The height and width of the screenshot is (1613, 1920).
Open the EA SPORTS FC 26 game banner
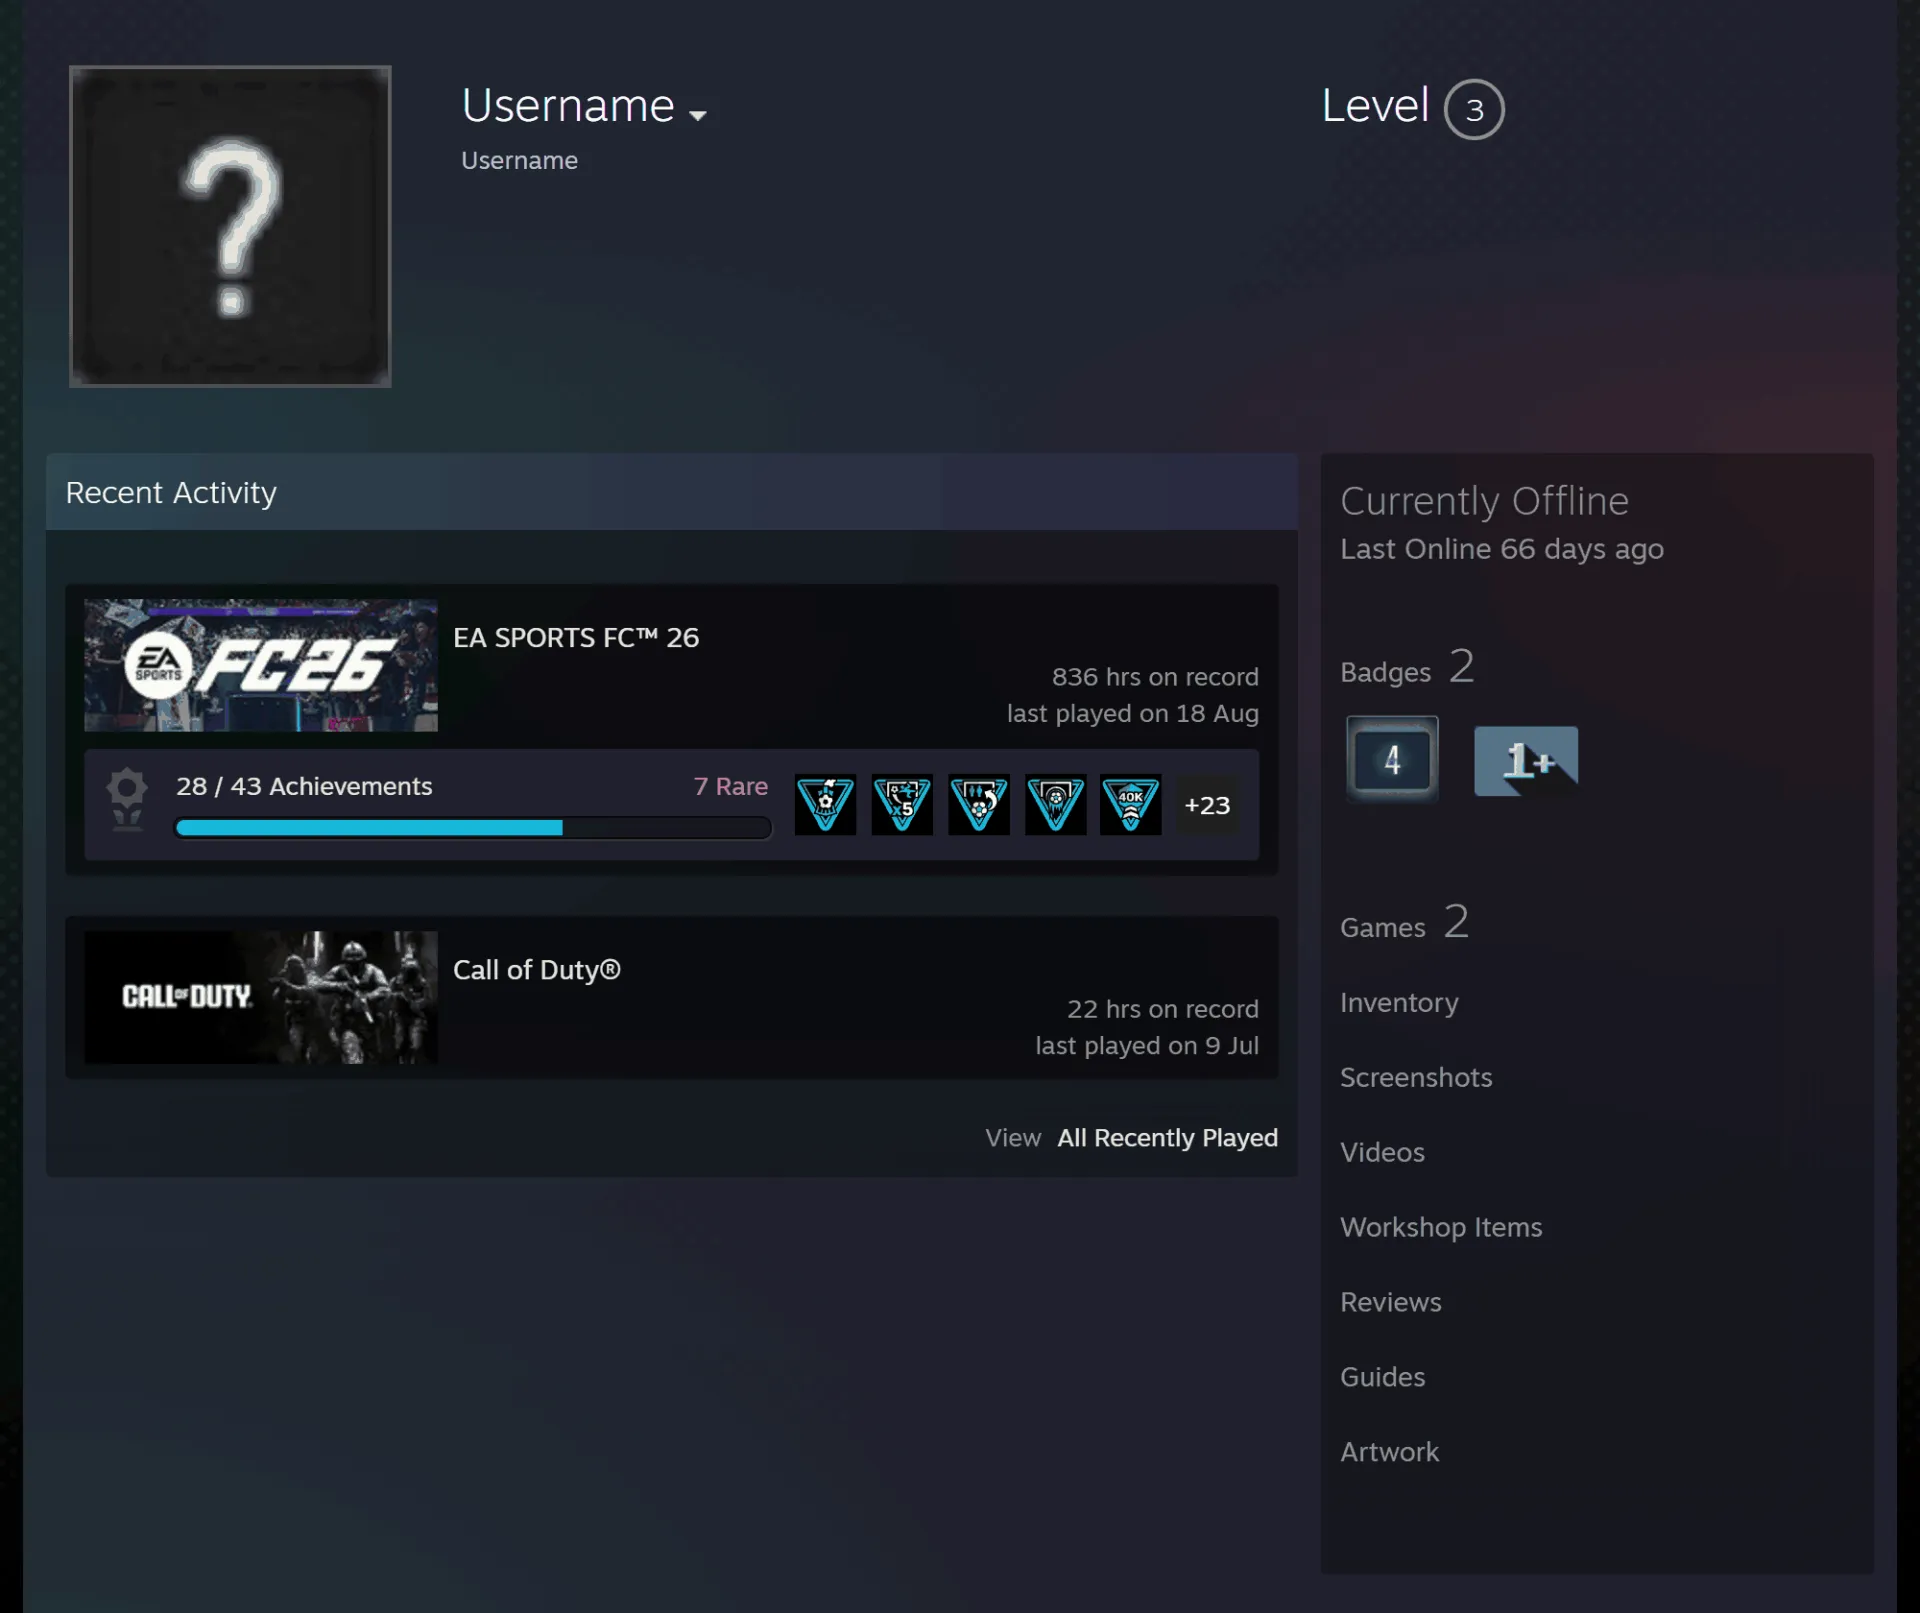(x=261, y=665)
